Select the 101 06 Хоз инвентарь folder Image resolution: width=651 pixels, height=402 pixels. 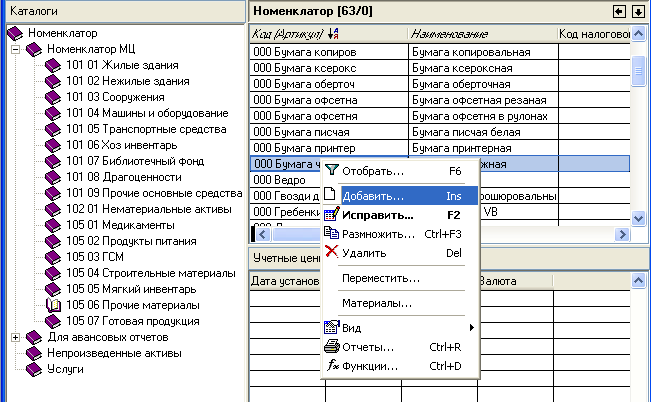tap(122, 145)
